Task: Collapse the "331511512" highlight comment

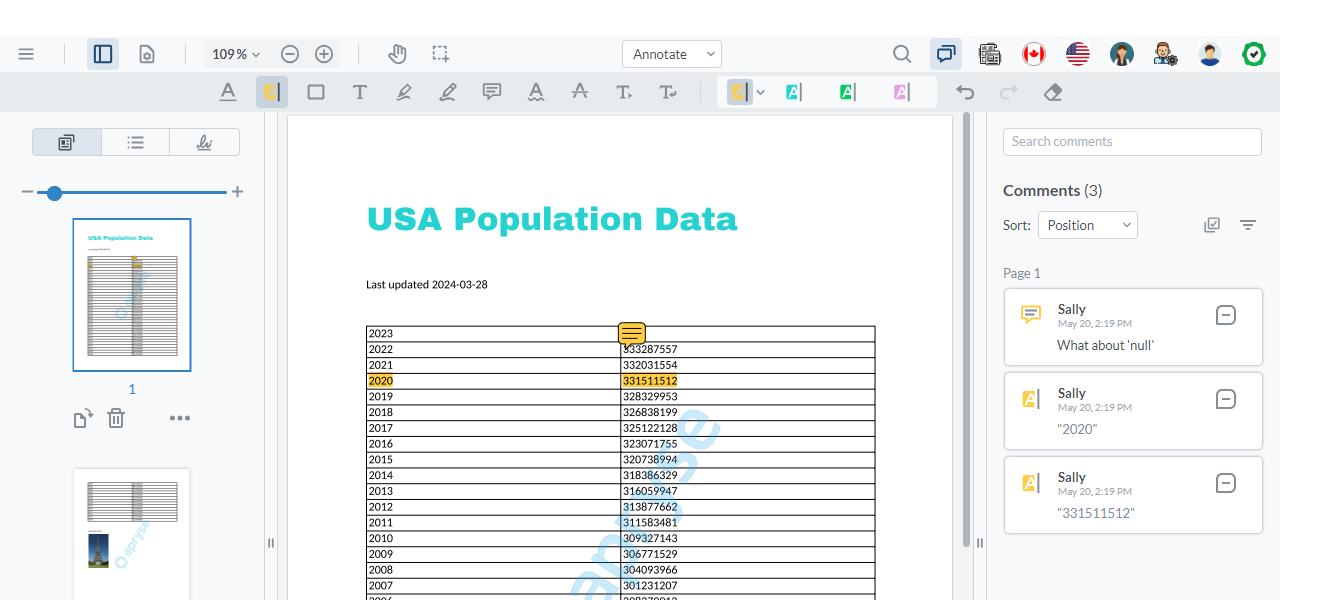Action: point(1226,483)
